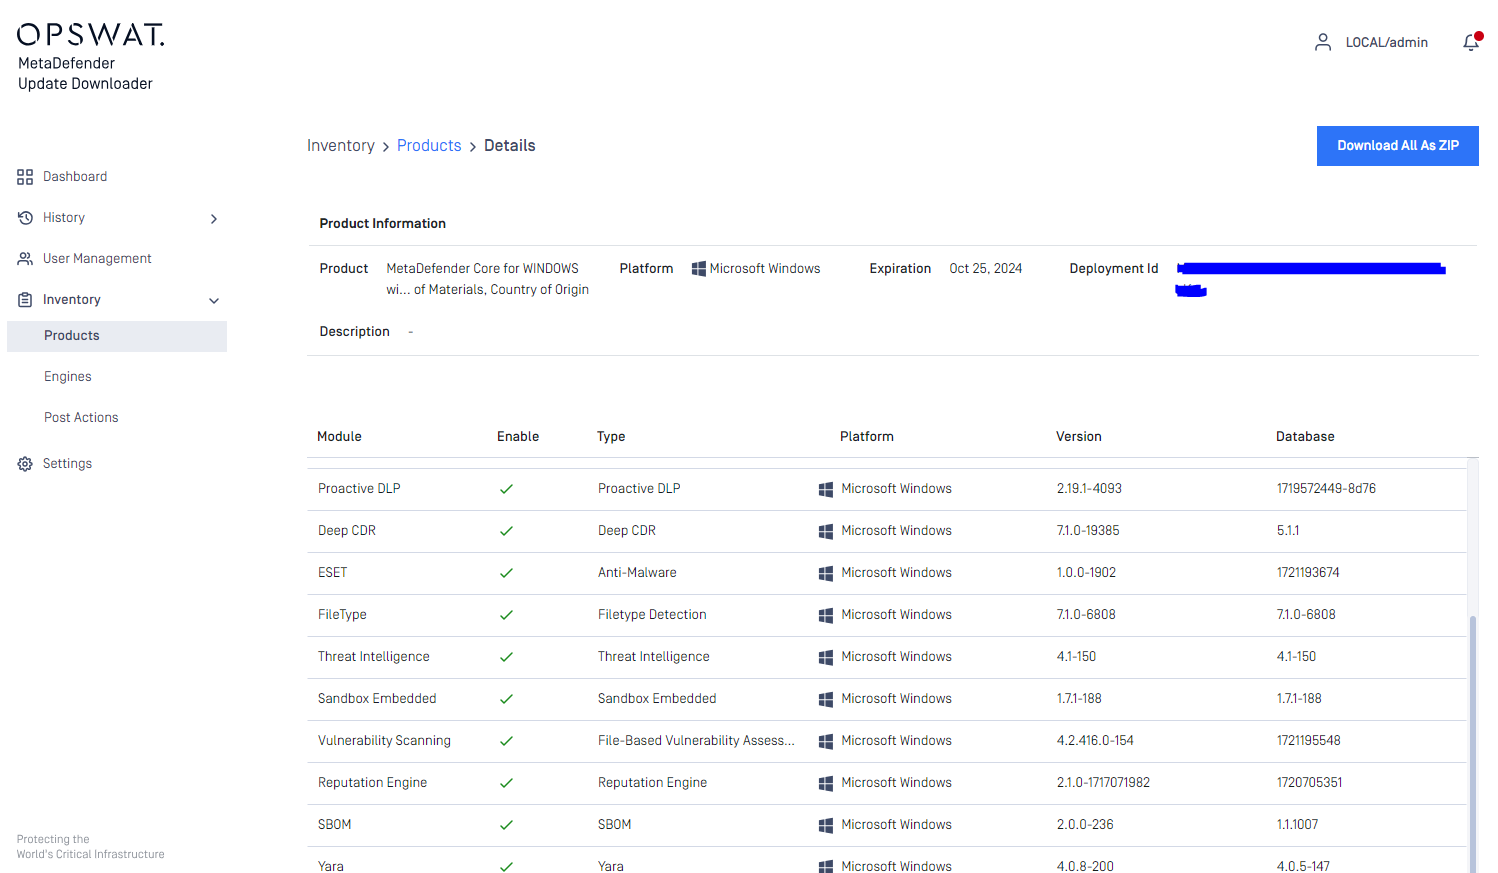The width and height of the screenshot is (1498, 873).
Task: Click Windows icon in SBOM row
Action: pyautogui.click(x=826, y=825)
